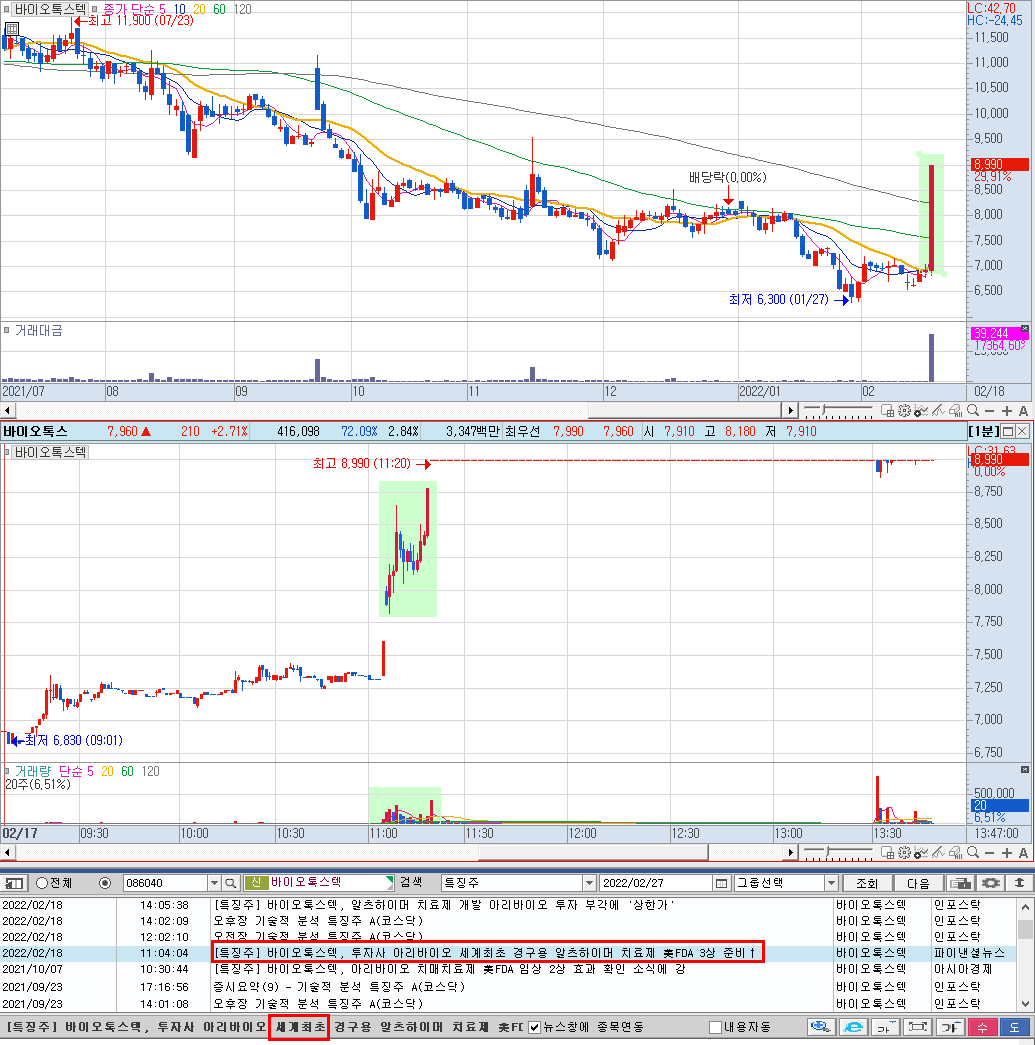
Task: Select the stock code radio button
Action: [105, 883]
